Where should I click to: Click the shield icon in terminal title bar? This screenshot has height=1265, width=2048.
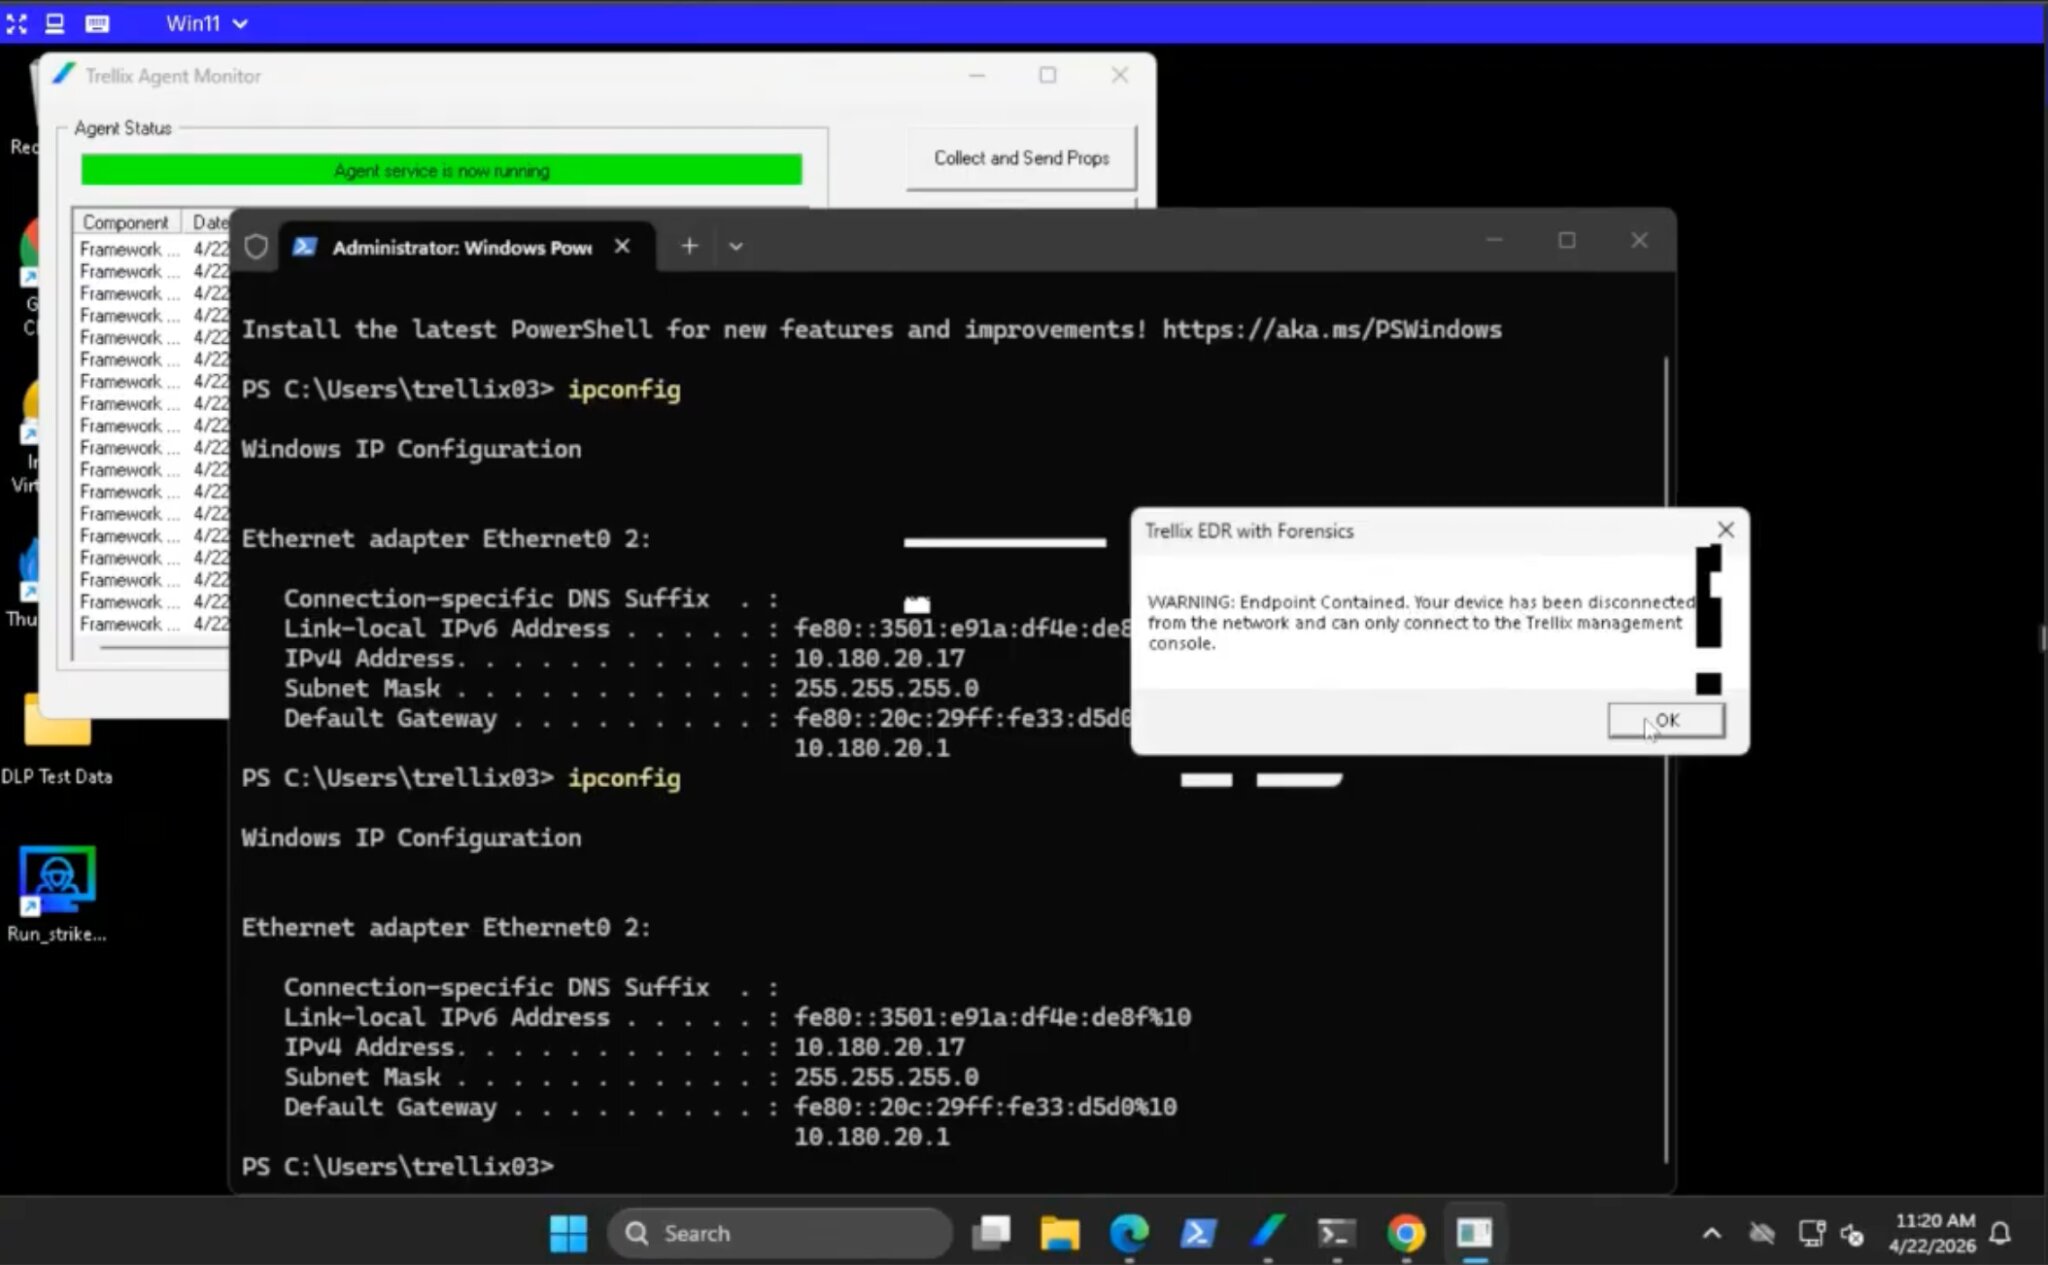pyautogui.click(x=256, y=246)
